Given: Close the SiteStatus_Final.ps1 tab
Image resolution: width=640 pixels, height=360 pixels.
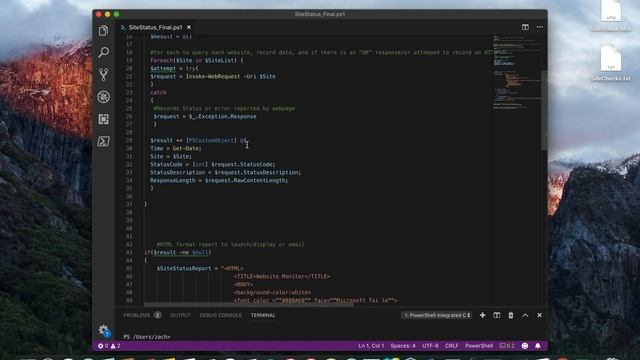Looking at the screenshot, I should pos(189,27).
